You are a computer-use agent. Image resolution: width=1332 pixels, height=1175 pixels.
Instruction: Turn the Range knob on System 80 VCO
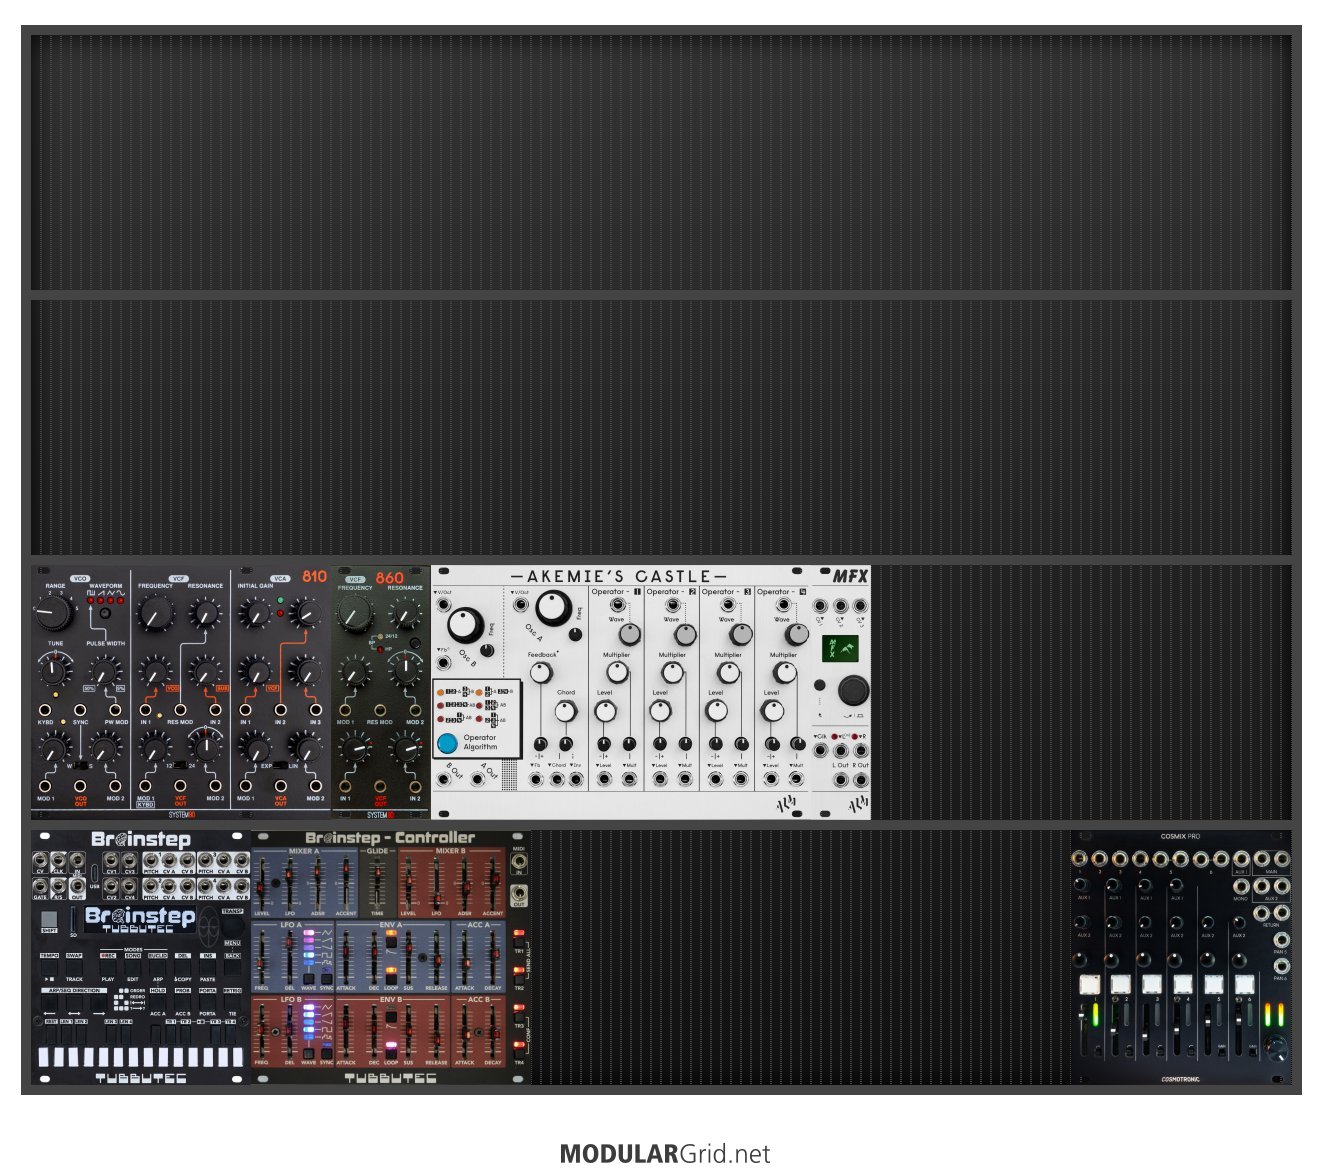54,611
